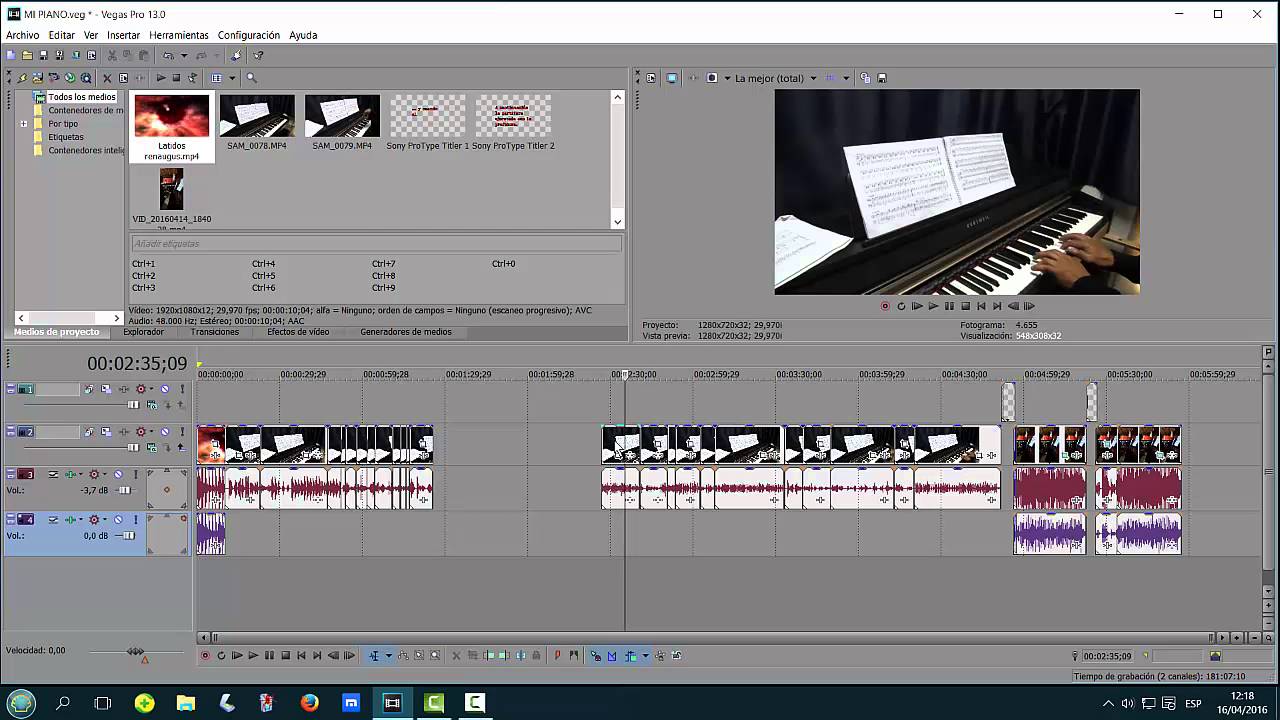Click the Copy snapshot icon in preview toolbar
The height and width of the screenshot is (720, 1280).
point(866,78)
